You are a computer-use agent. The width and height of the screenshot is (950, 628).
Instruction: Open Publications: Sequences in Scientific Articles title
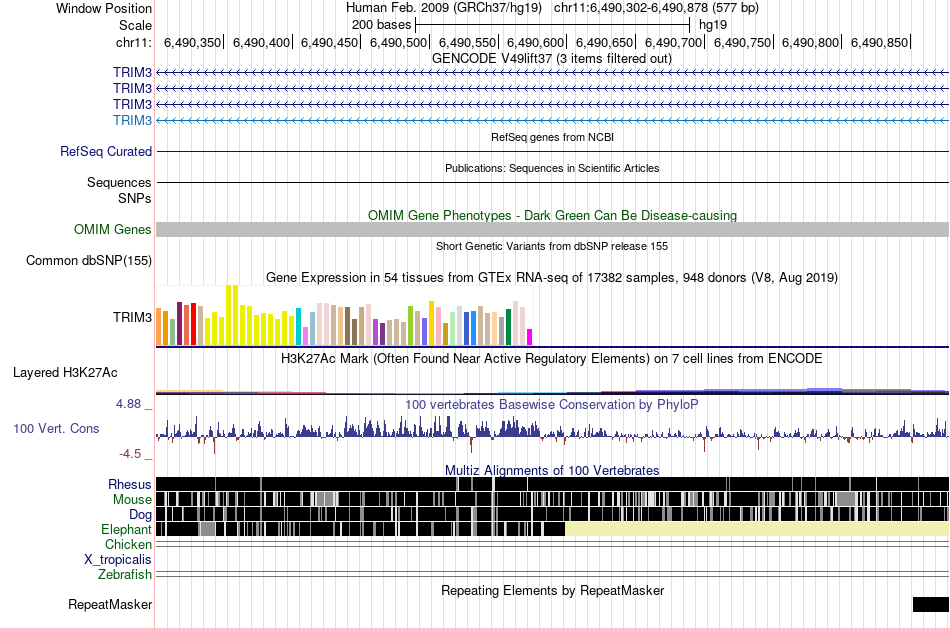coord(552,168)
